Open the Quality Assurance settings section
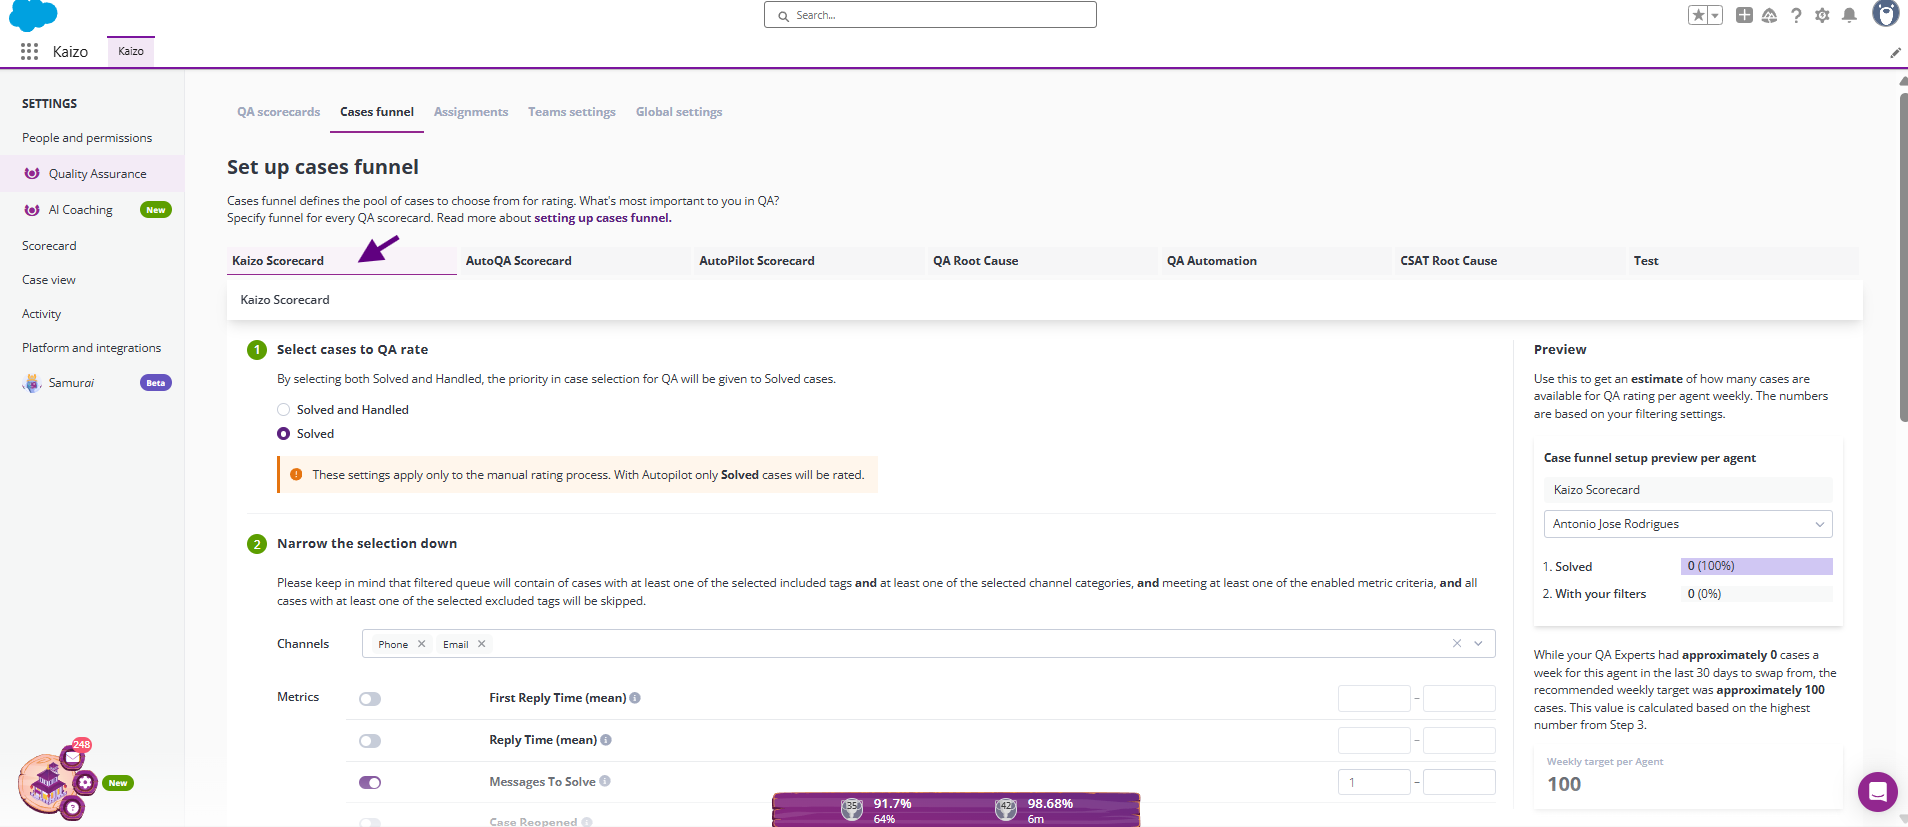 point(92,173)
